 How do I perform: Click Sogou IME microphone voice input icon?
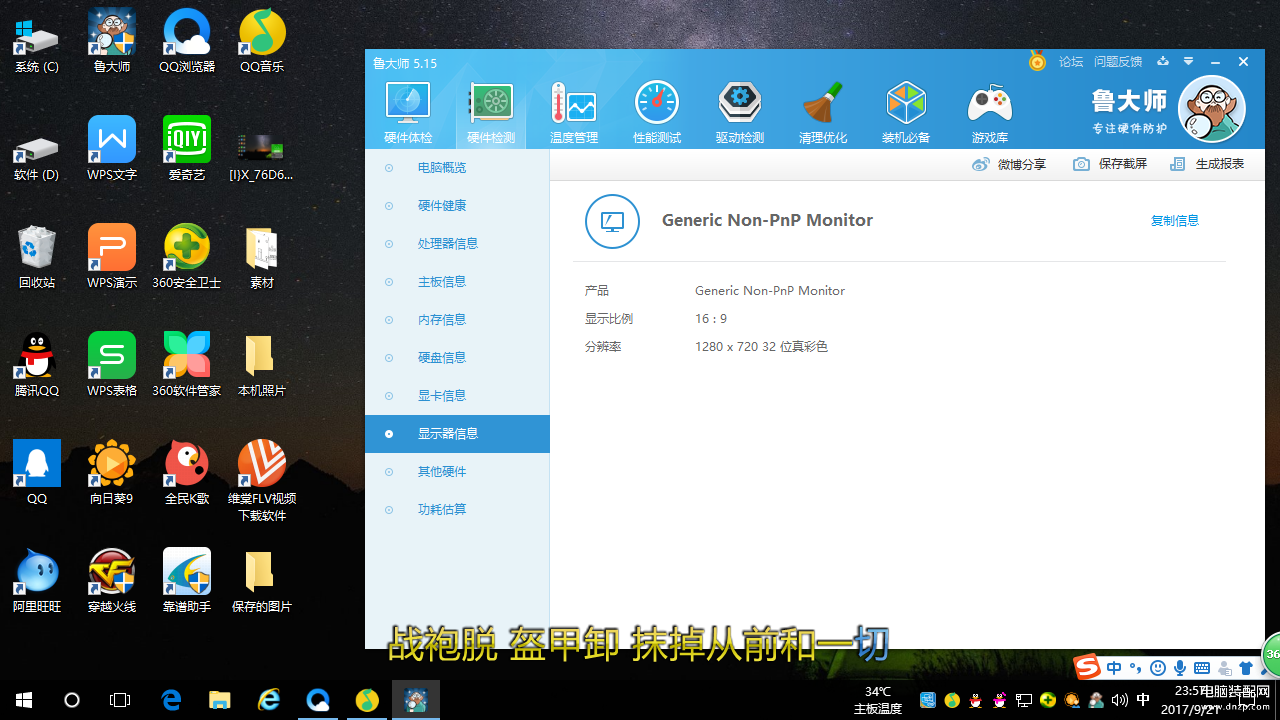tap(1180, 668)
